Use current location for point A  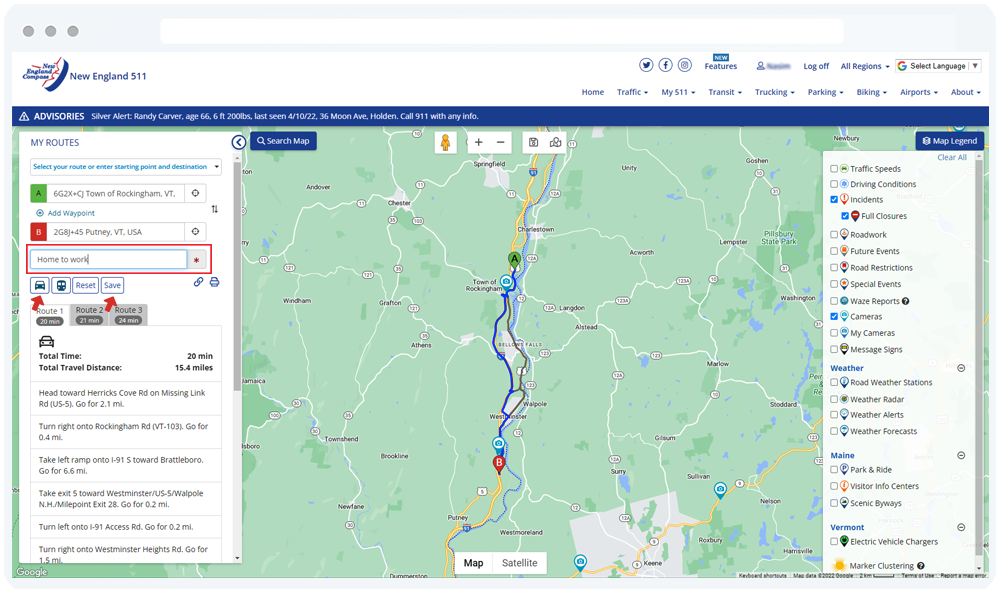196,193
